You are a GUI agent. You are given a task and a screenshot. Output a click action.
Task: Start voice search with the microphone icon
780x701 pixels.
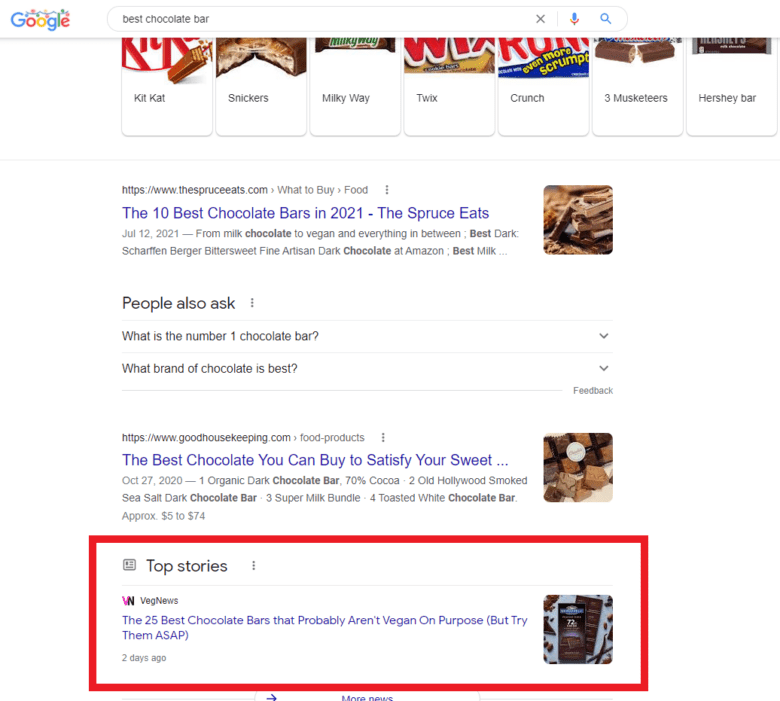click(574, 19)
